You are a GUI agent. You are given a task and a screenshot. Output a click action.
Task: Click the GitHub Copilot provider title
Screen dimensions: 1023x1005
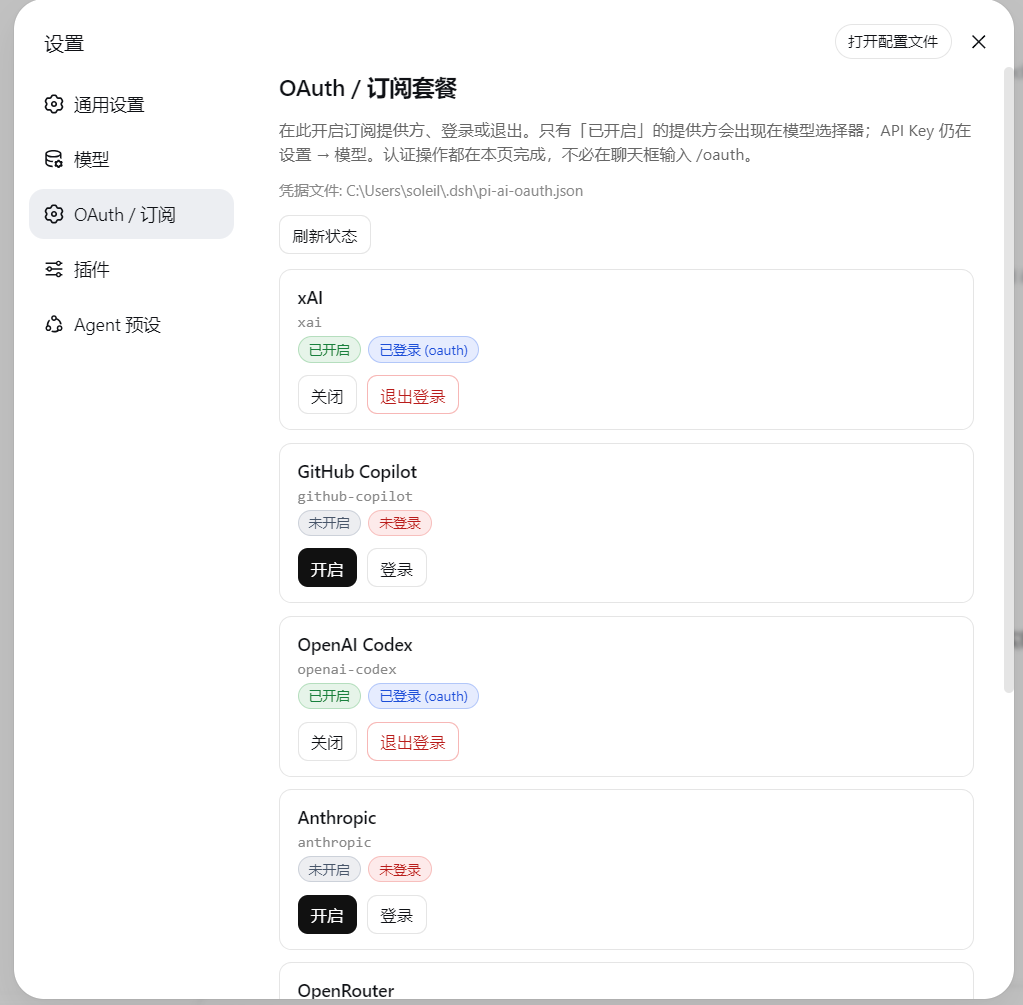tap(357, 472)
